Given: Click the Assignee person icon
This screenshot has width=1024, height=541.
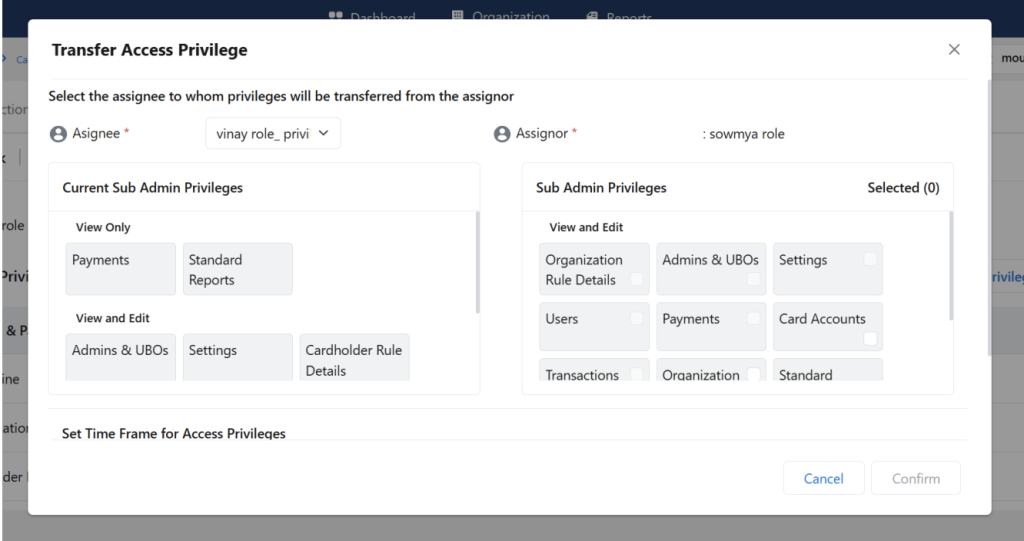Looking at the screenshot, I should coord(58,134).
